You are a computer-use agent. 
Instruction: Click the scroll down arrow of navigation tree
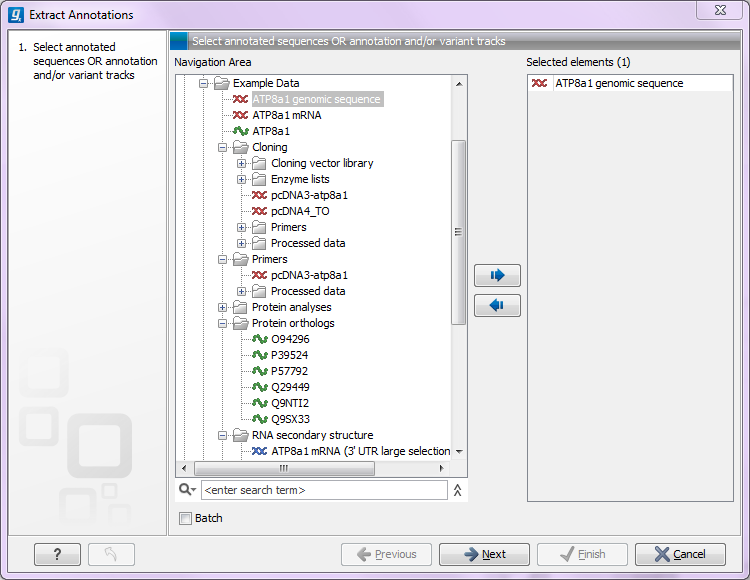(459, 451)
